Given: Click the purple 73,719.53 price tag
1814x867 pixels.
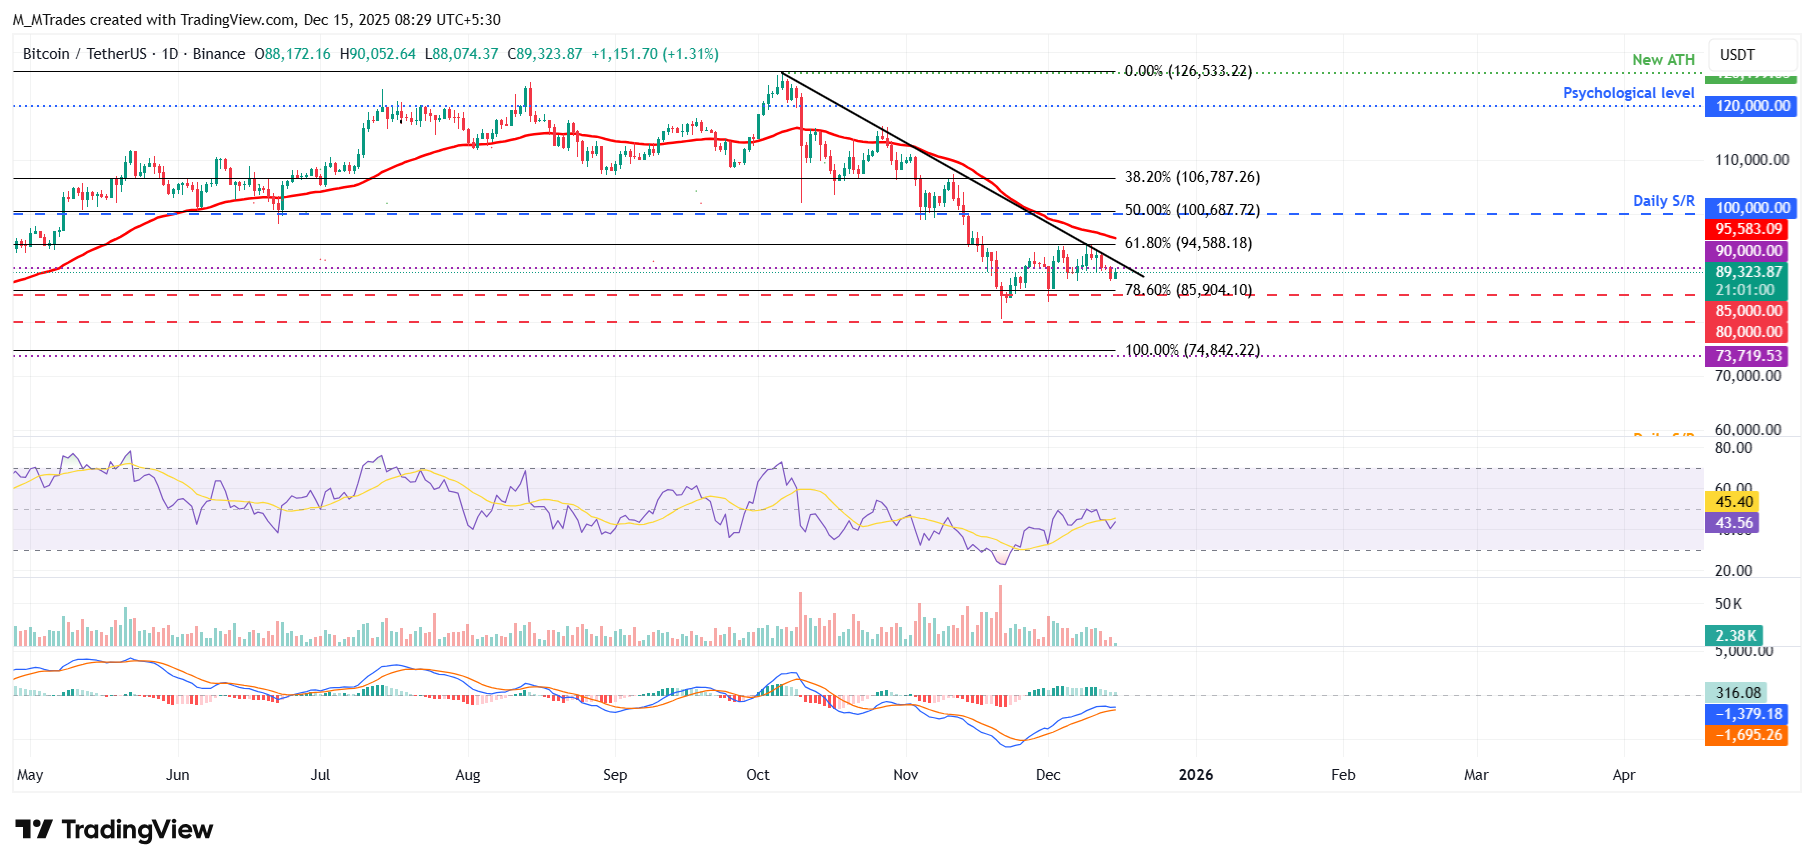Looking at the screenshot, I should point(1748,356).
